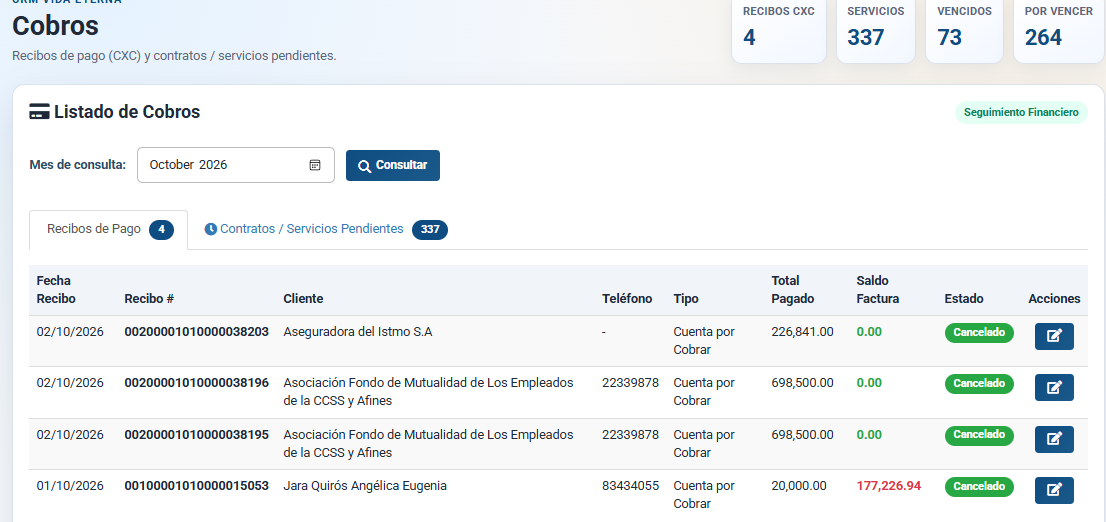Switch to Contratos / Servicios Pendientes tab
This screenshot has height=522, width=1106.
tap(325, 229)
